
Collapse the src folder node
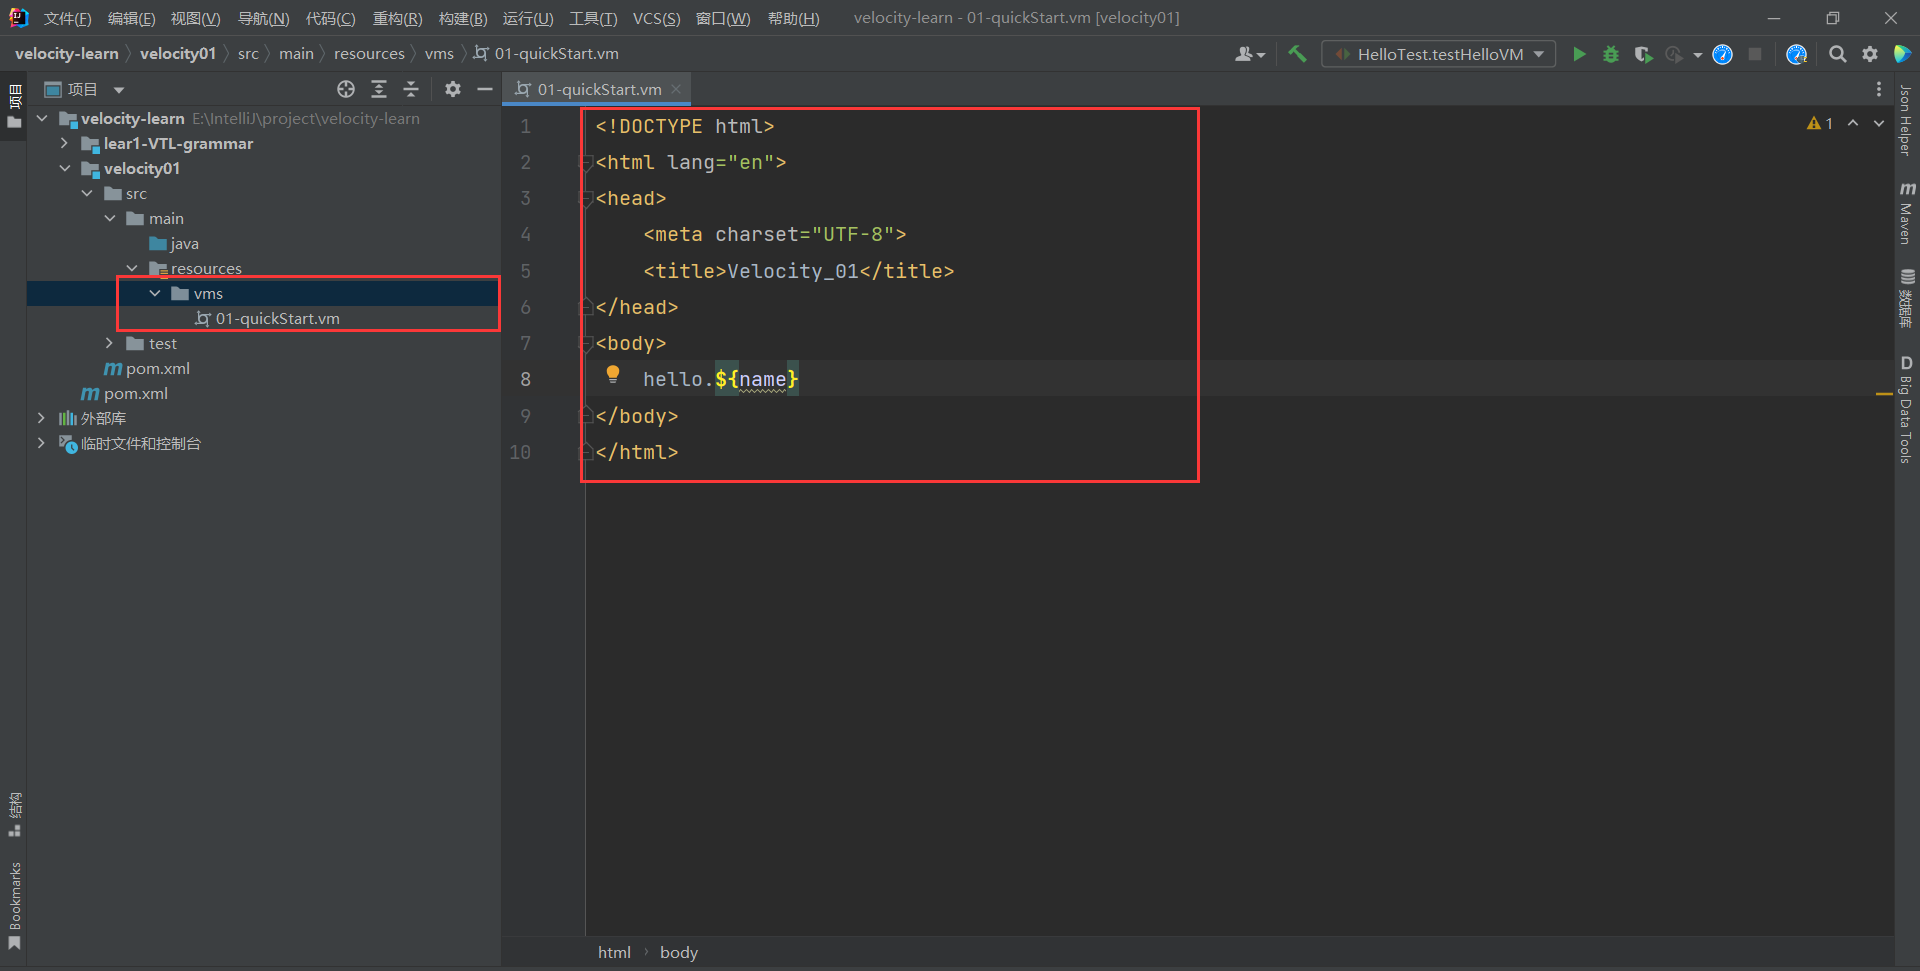[x=88, y=193]
